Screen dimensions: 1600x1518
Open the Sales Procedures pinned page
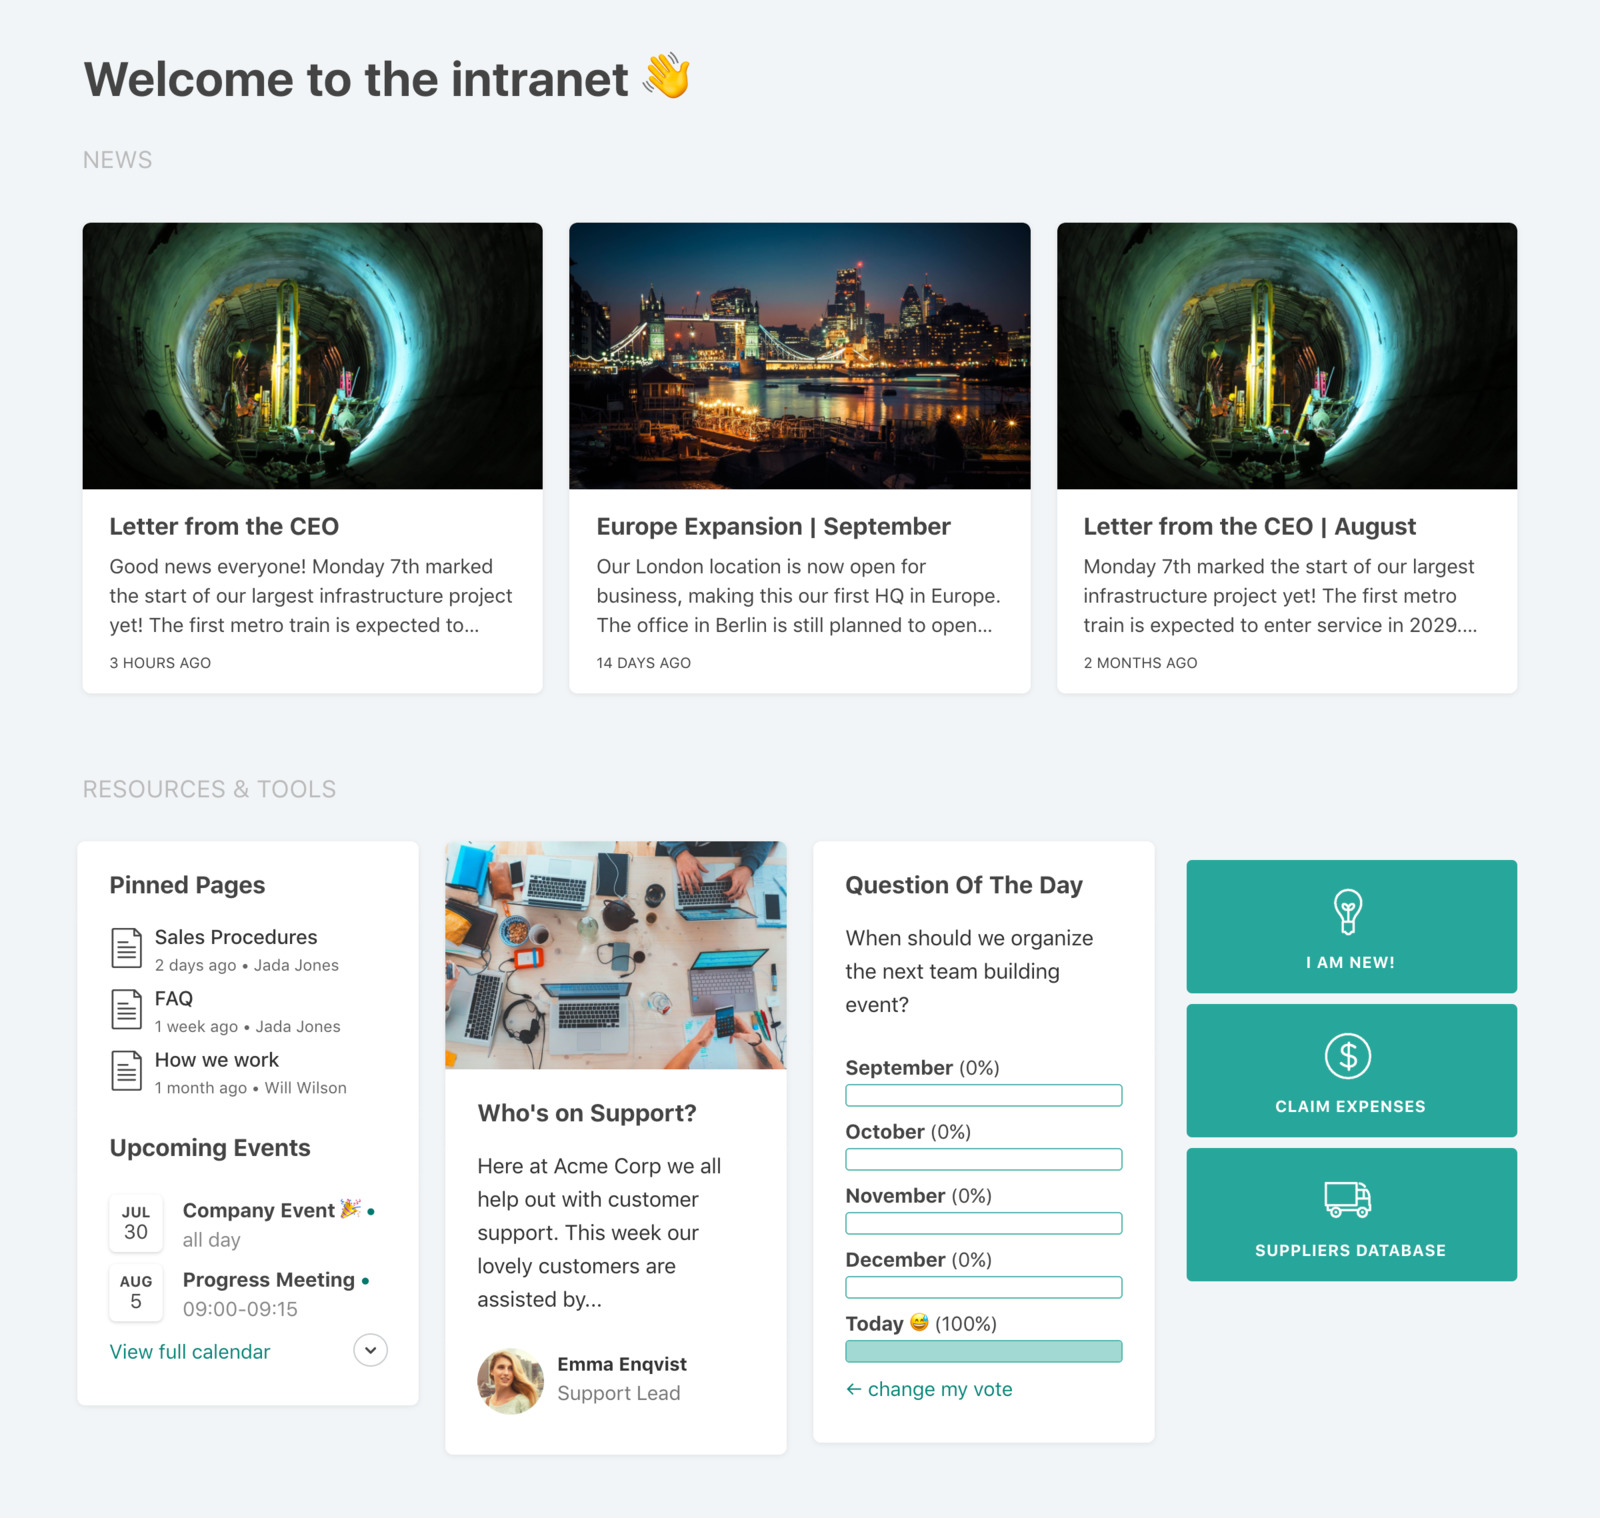point(236,937)
